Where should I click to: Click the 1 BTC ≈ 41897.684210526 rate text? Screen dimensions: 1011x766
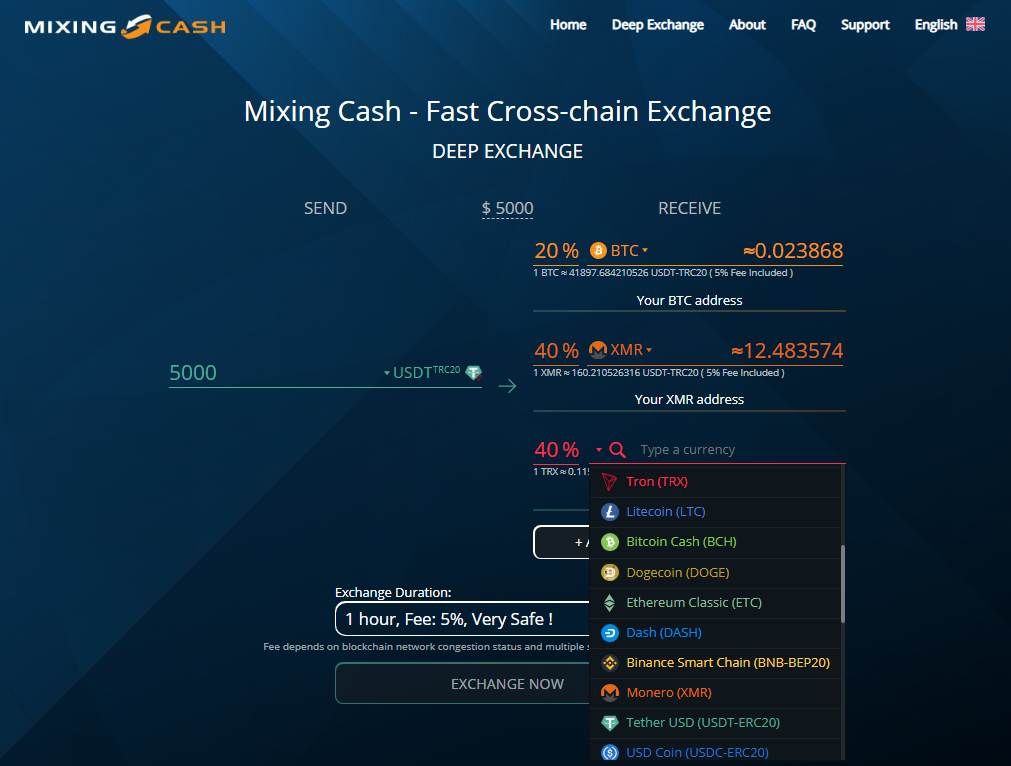(663, 273)
